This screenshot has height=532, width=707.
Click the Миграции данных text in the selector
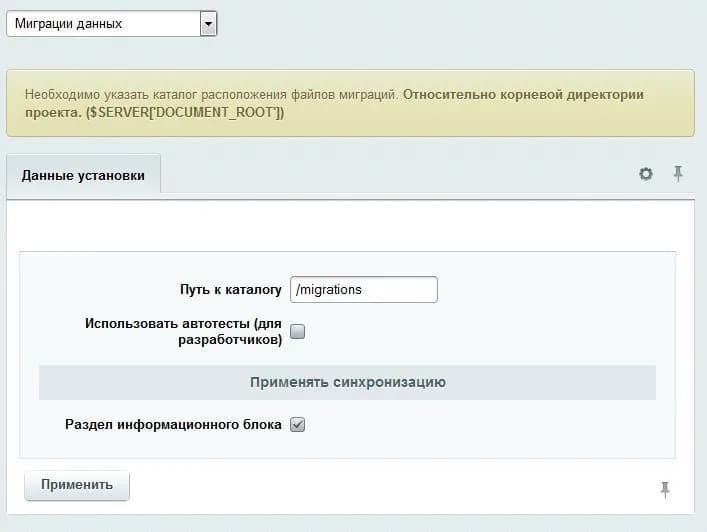(69, 24)
